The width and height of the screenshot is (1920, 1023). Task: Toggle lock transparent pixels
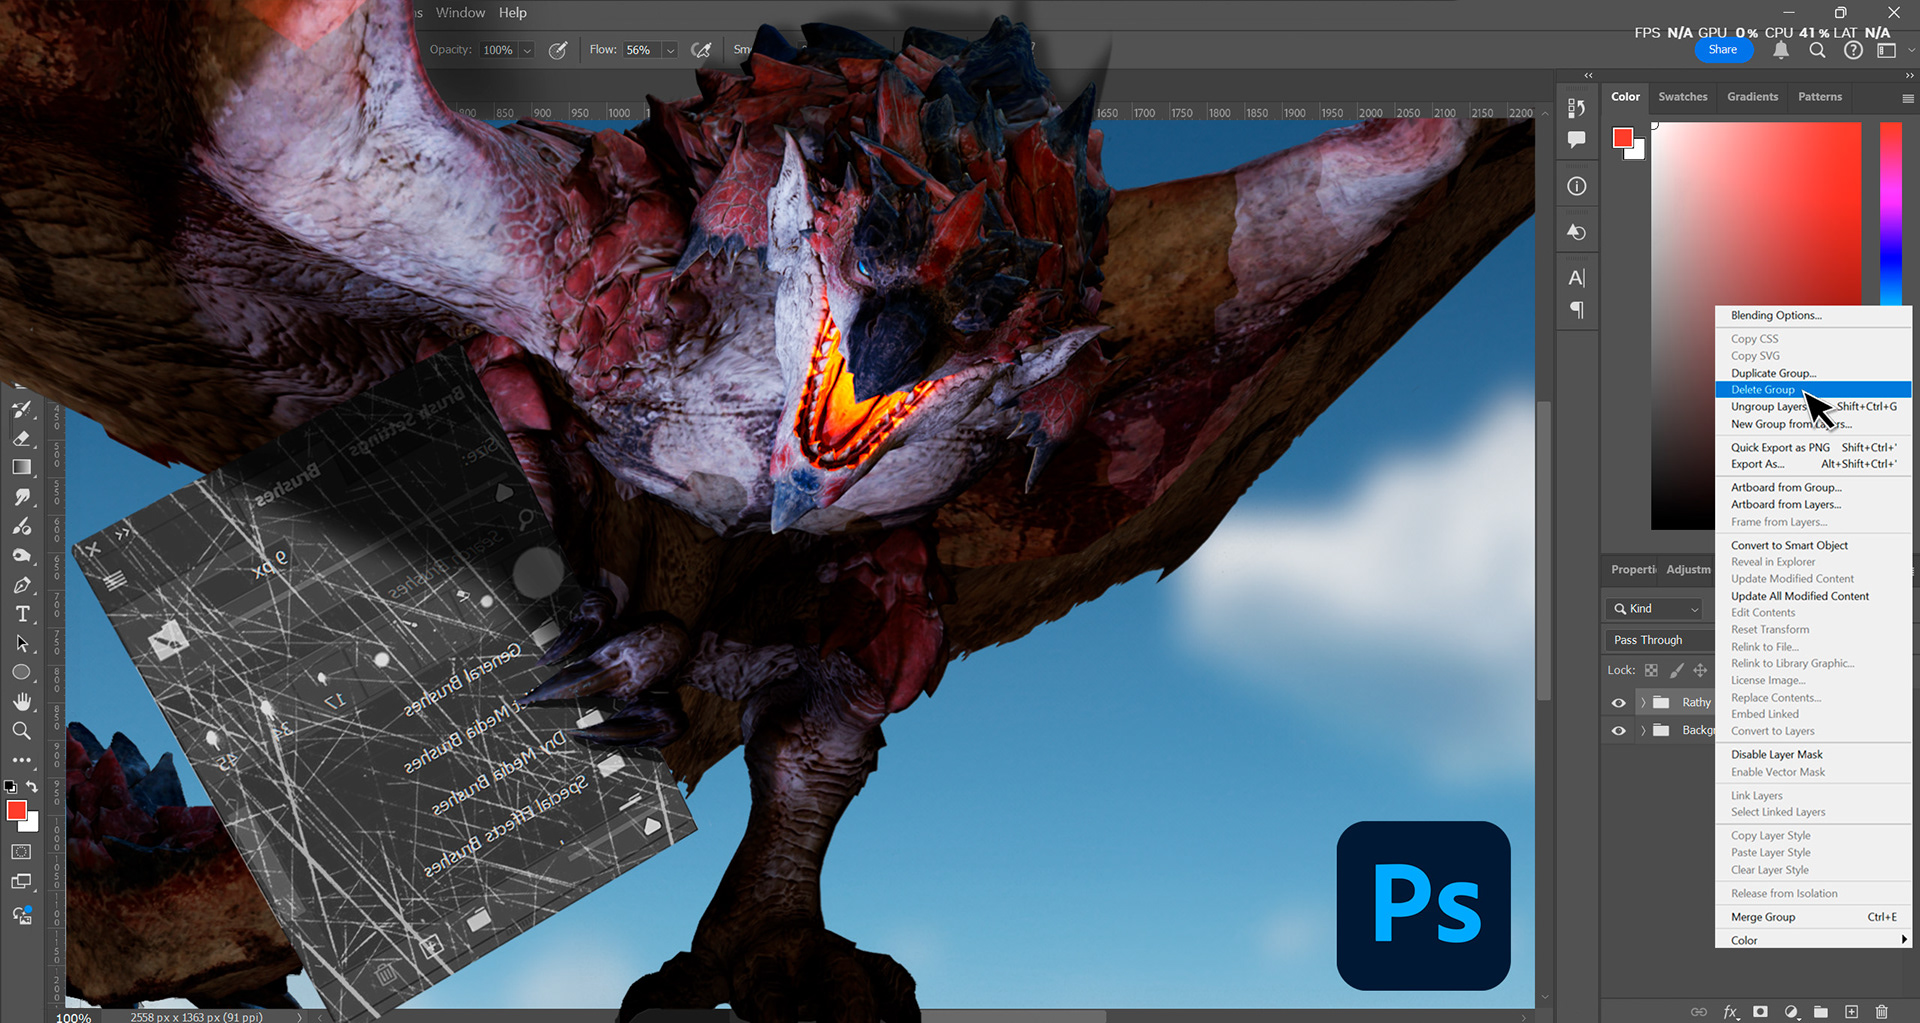pos(1651,670)
